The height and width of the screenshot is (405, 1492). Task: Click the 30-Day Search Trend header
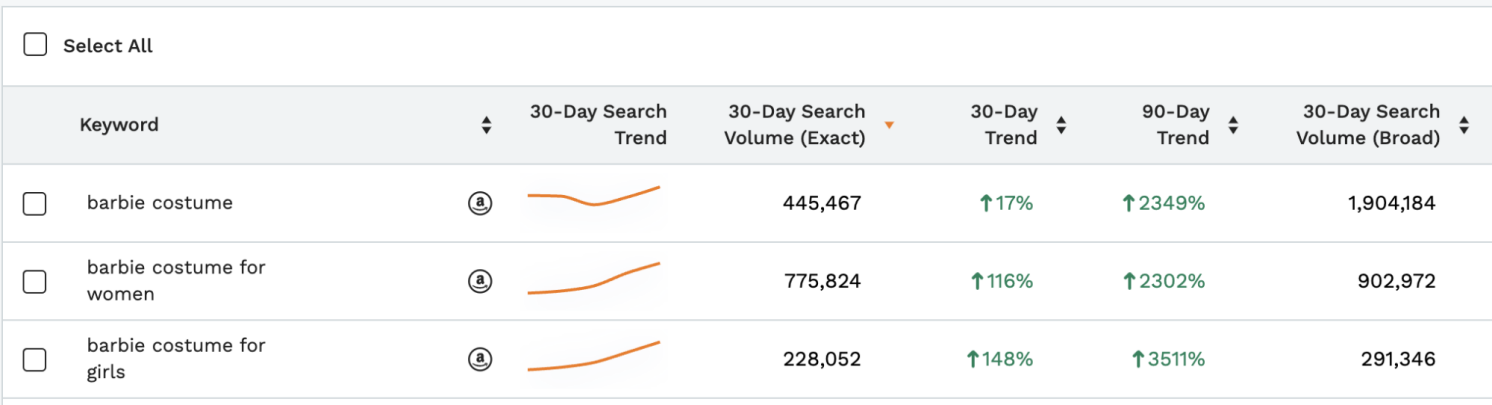click(x=598, y=125)
